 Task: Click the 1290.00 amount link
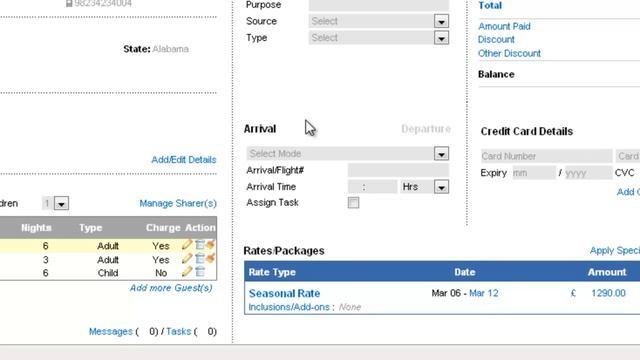pyautogui.click(x=608, y=293)
